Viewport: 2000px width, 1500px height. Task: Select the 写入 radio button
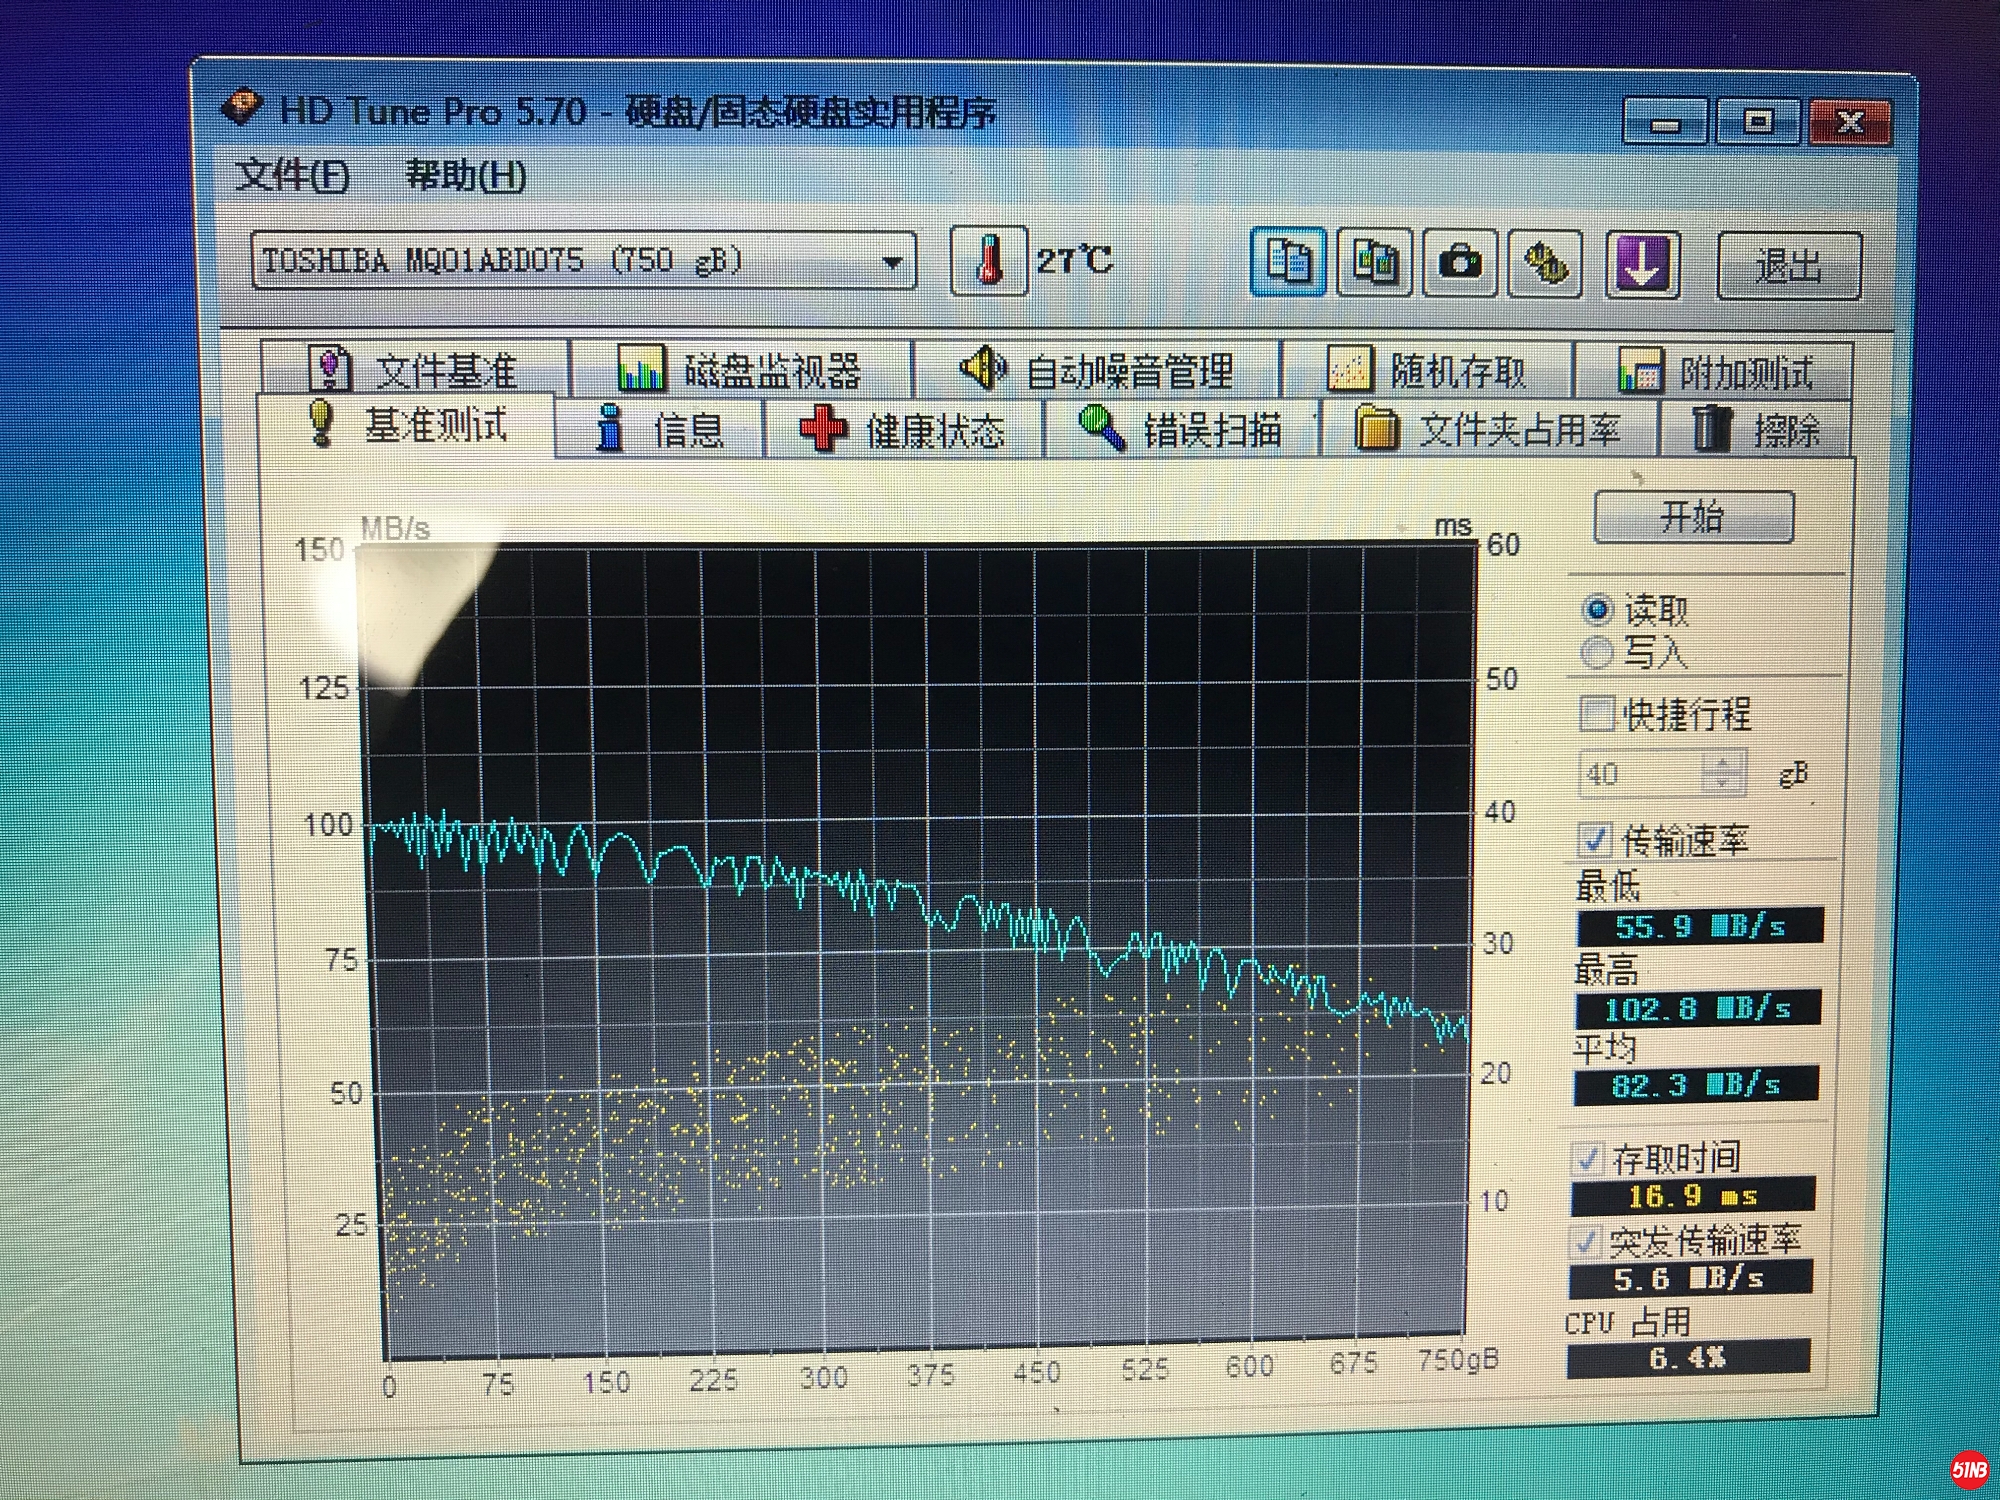1598,653
